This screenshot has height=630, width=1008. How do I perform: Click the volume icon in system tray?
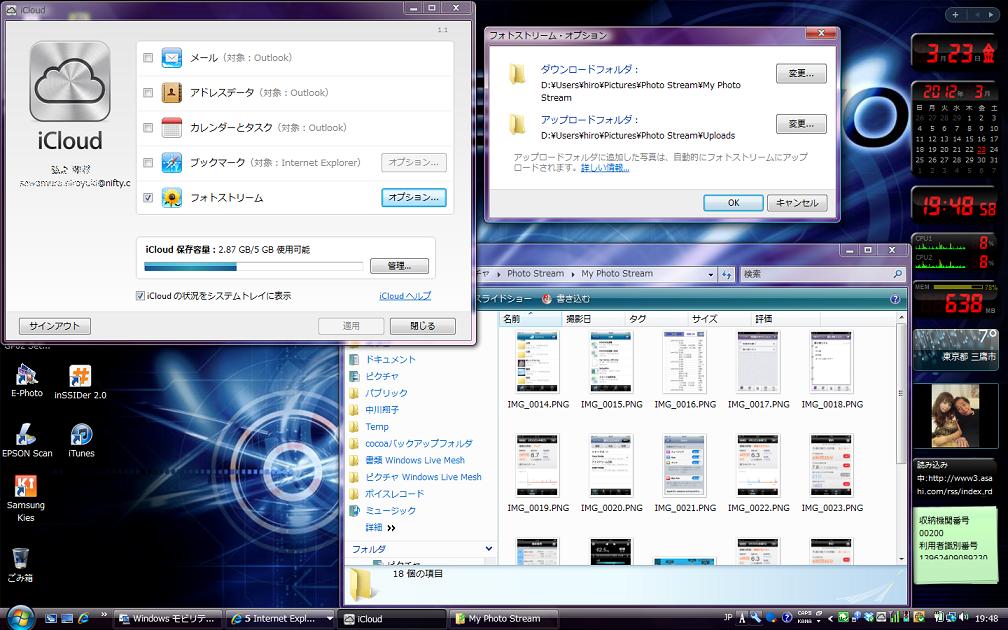coord(963,617)
